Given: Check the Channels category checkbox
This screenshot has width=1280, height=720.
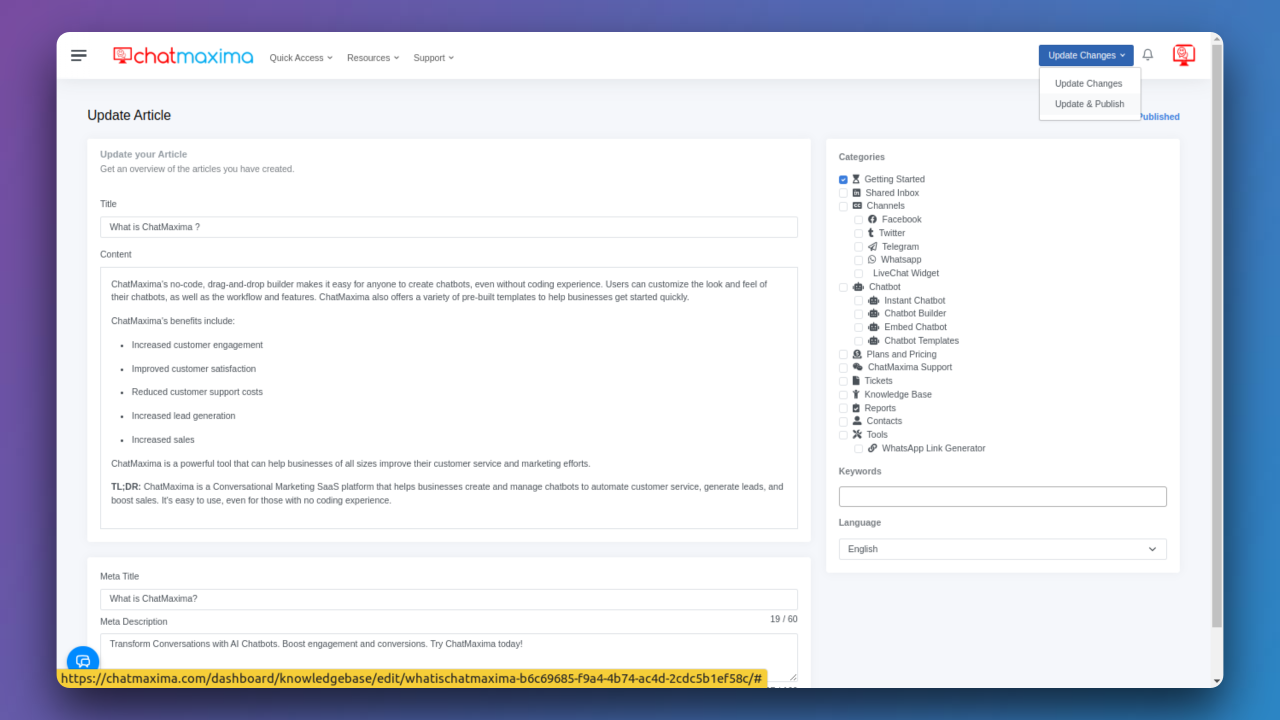Looking at the screenshot, I should pos(843,206).
